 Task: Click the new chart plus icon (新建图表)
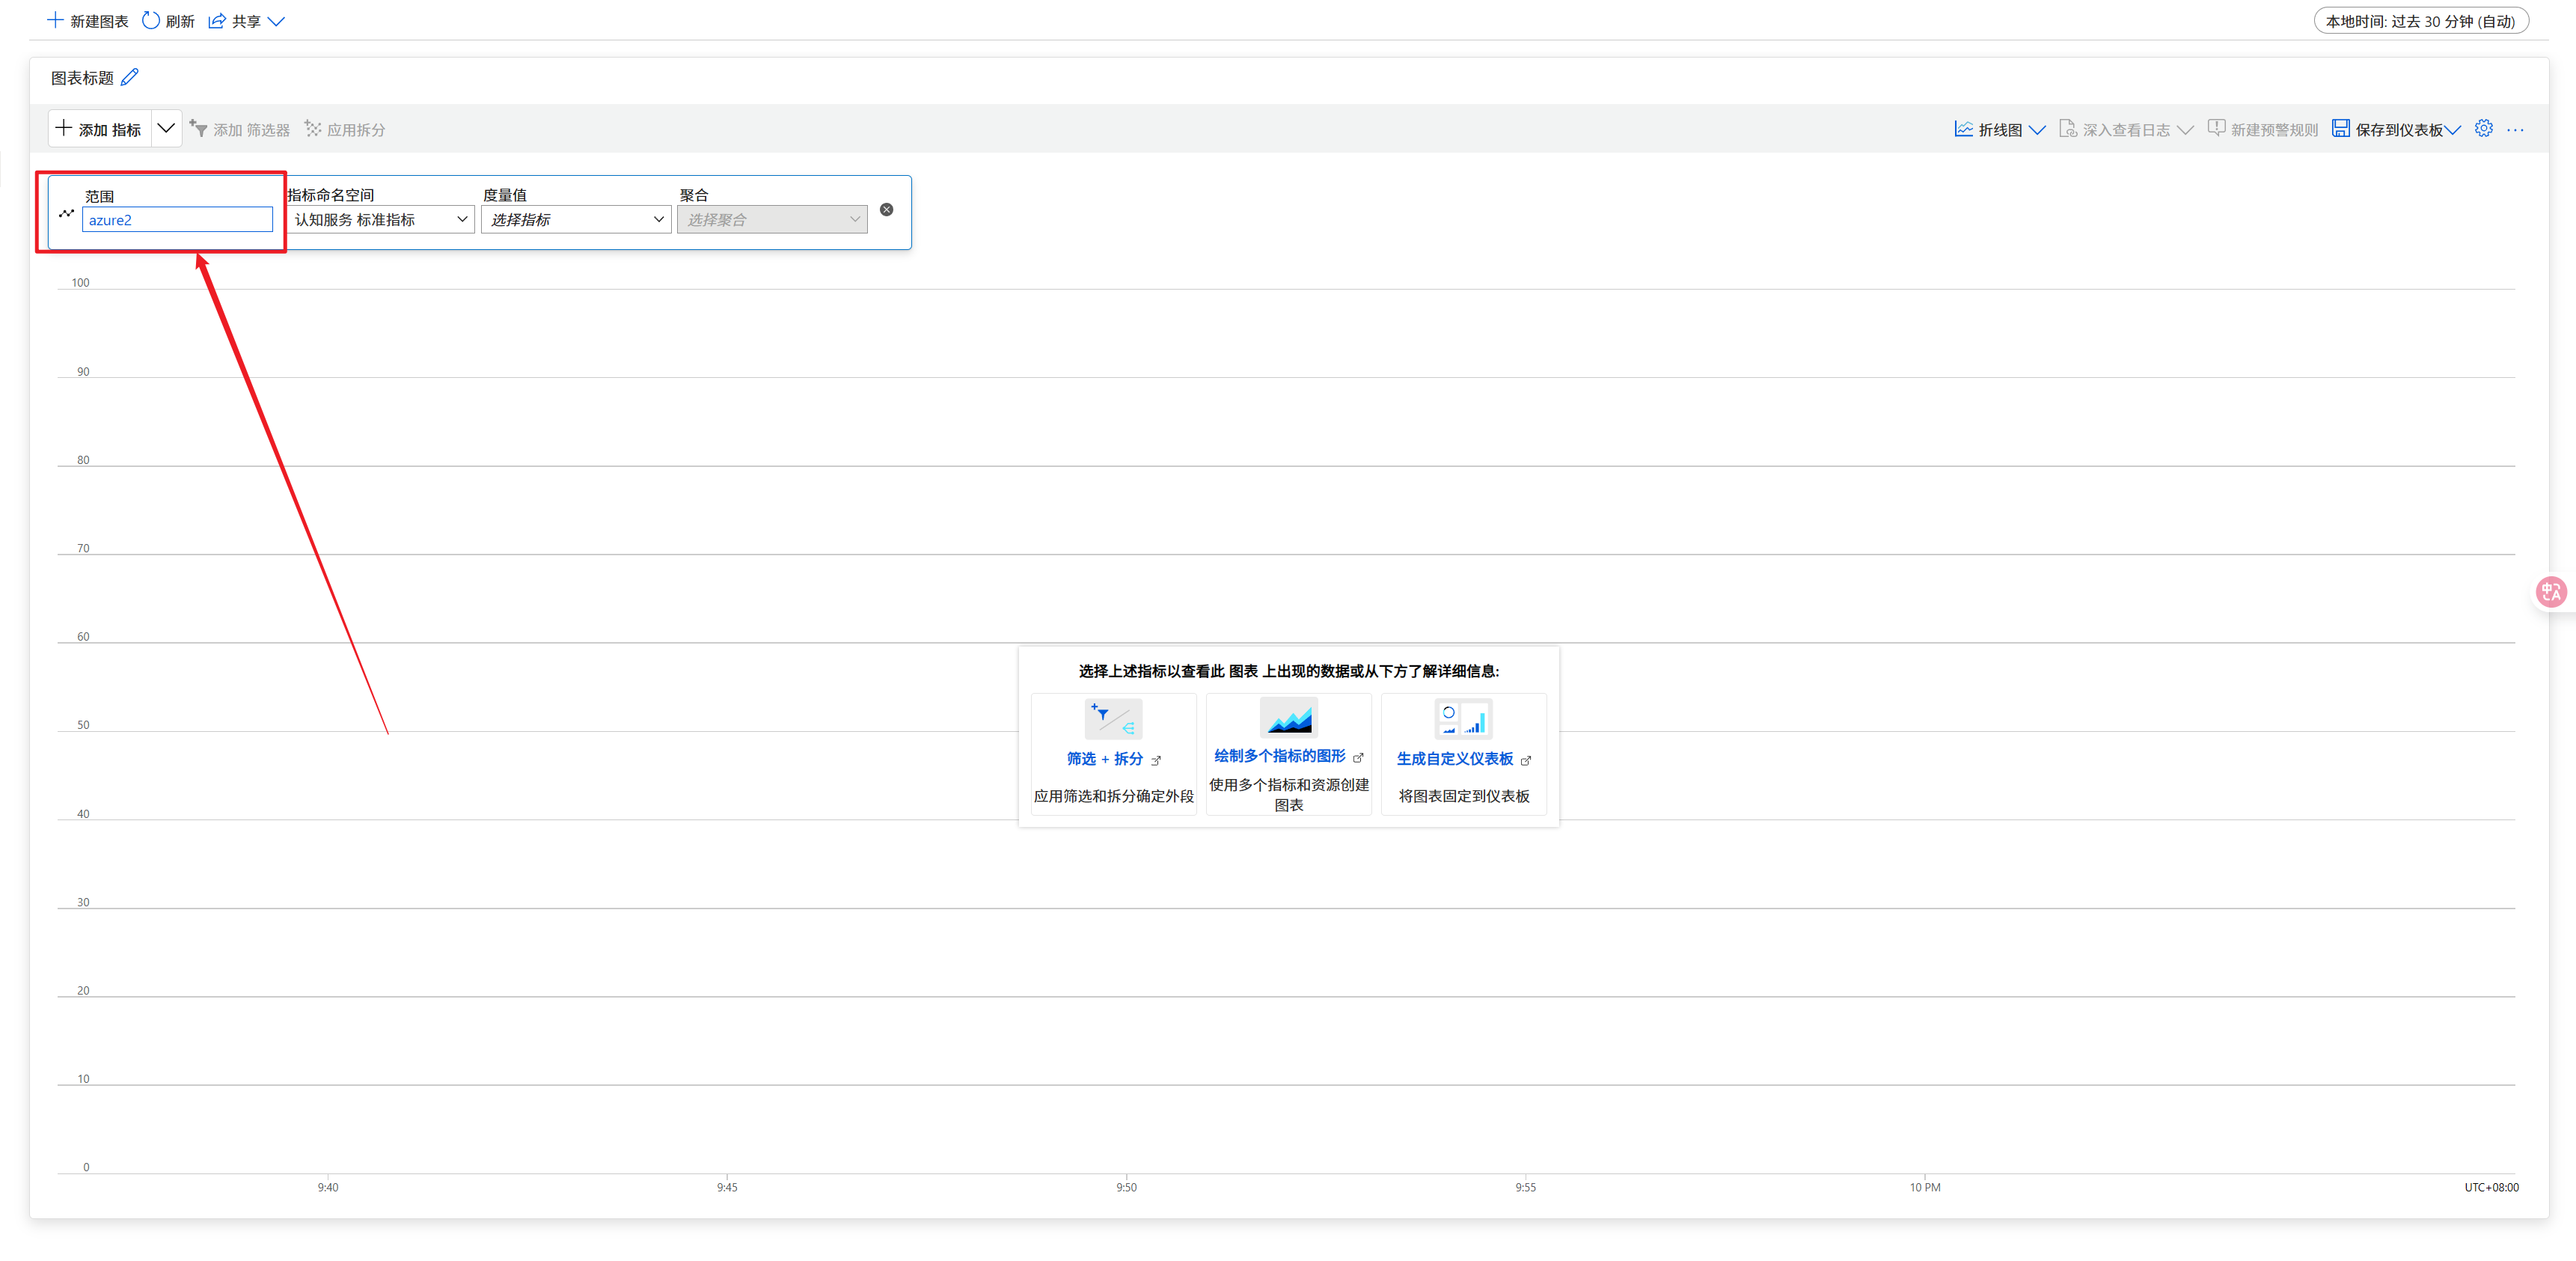coord(56,20)
